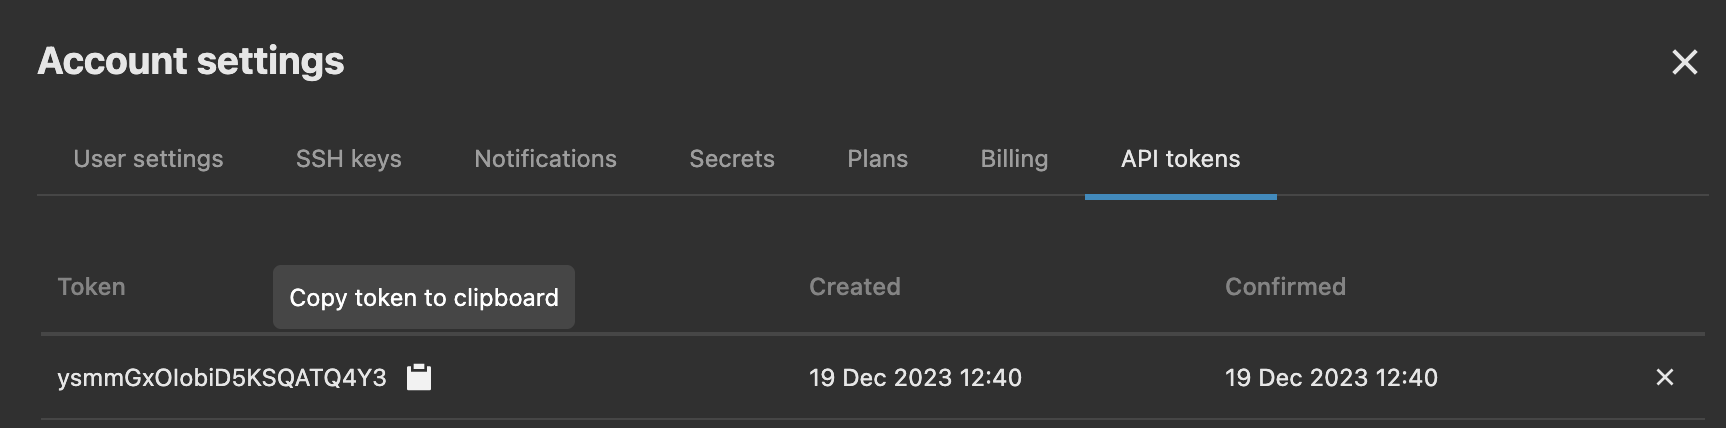Select the Secrets tab
This screenshot has height=428, width=1726.
[x=732, y=159]
